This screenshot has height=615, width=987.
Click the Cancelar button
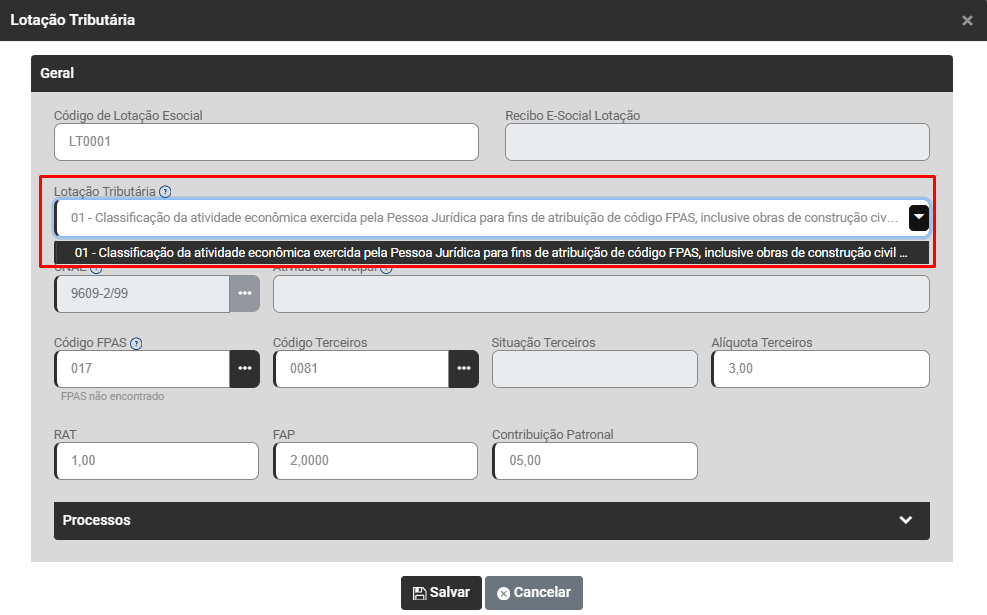click(534, 593)
